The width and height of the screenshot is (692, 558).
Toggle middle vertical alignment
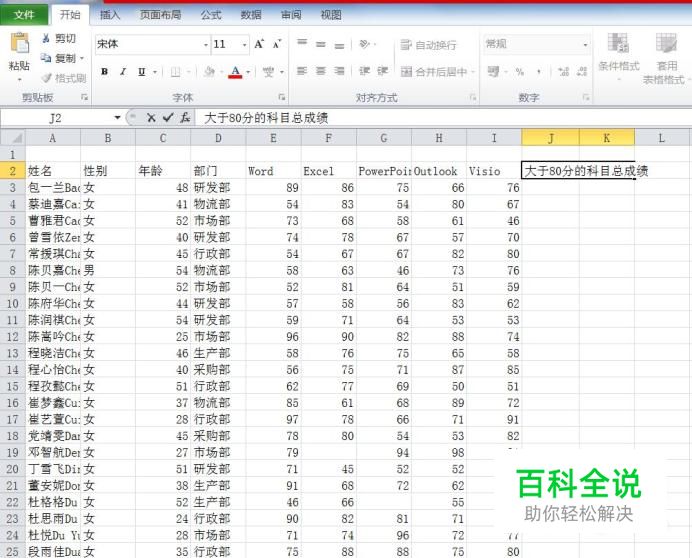[x=321, y=44]
